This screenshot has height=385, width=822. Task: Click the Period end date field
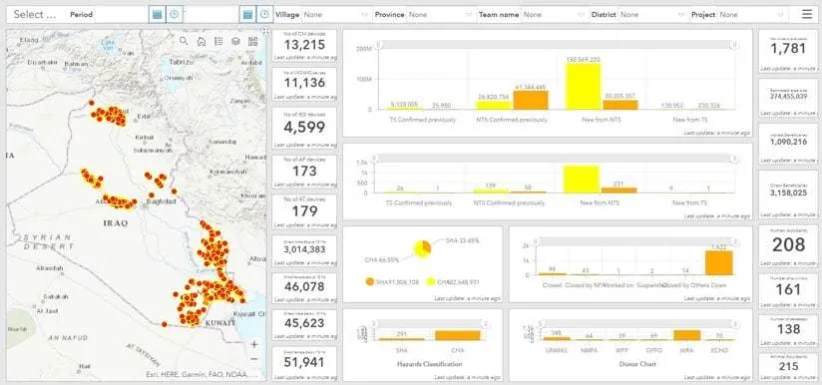[x=212, y=15]
